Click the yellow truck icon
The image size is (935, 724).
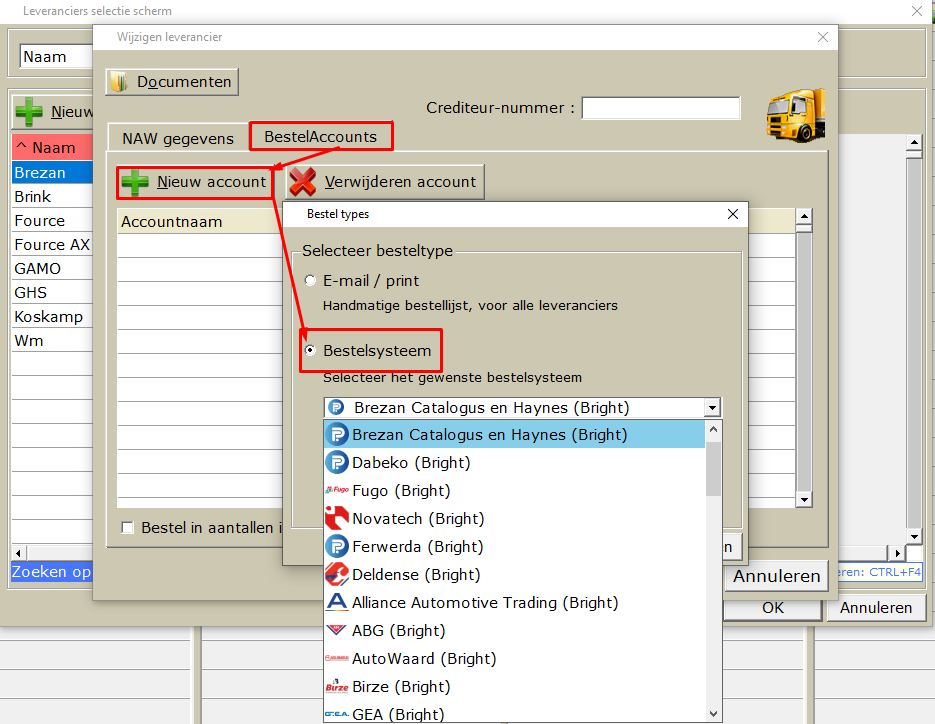pos(796,116)
